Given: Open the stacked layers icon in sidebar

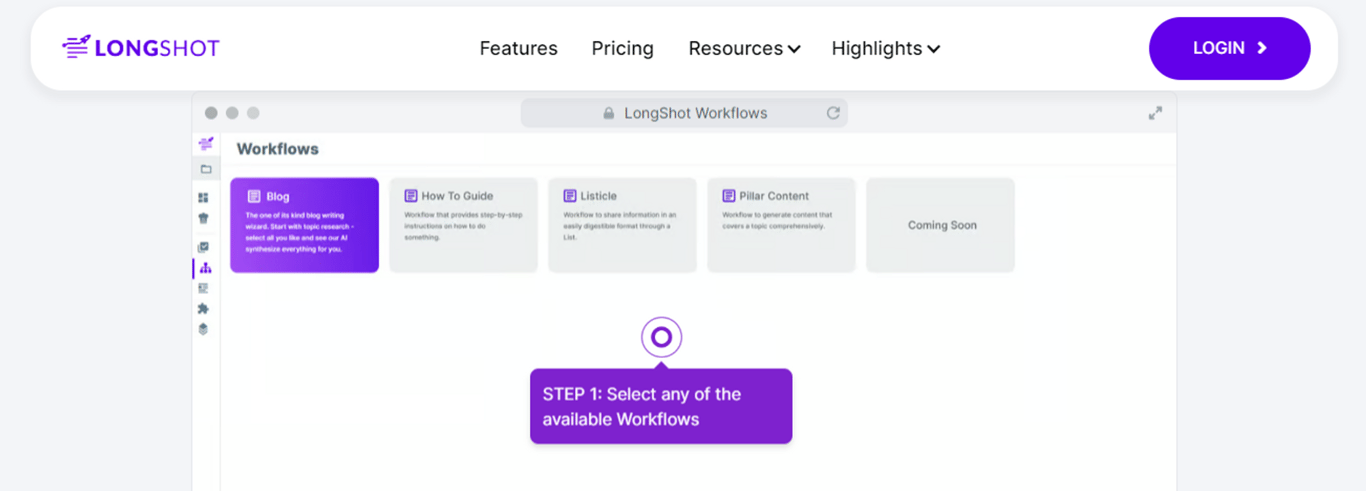Looking at the screenshot, I should [x=204, y=329].
